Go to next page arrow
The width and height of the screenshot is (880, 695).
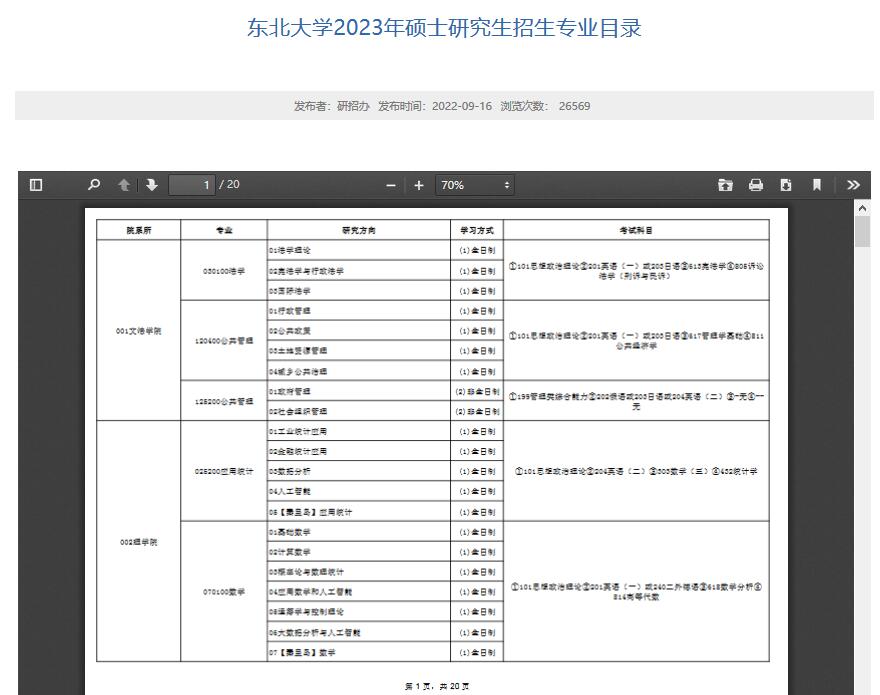click(x=152, y=185)
